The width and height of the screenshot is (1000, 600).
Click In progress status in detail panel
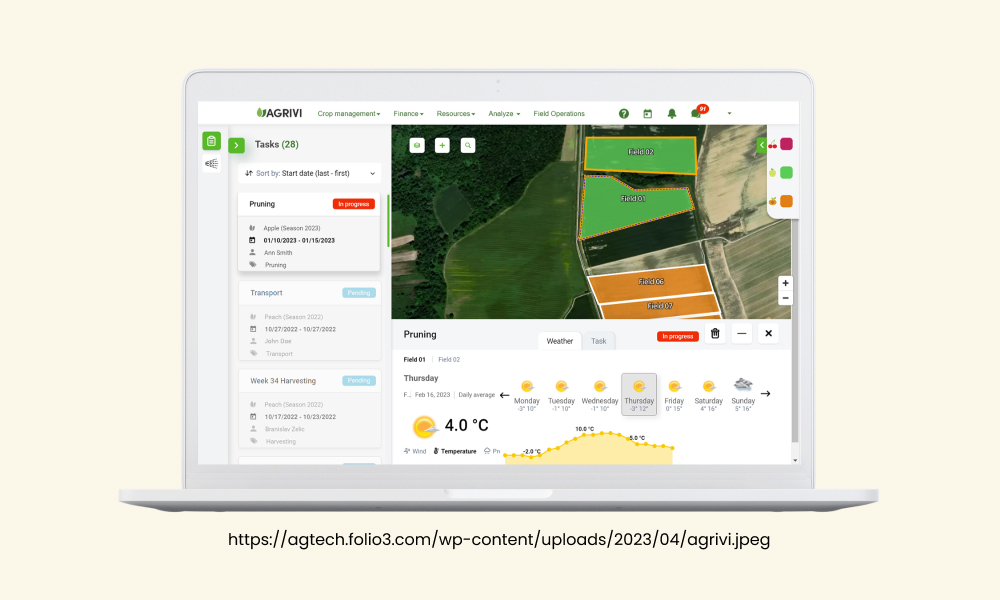pos(677,336)
